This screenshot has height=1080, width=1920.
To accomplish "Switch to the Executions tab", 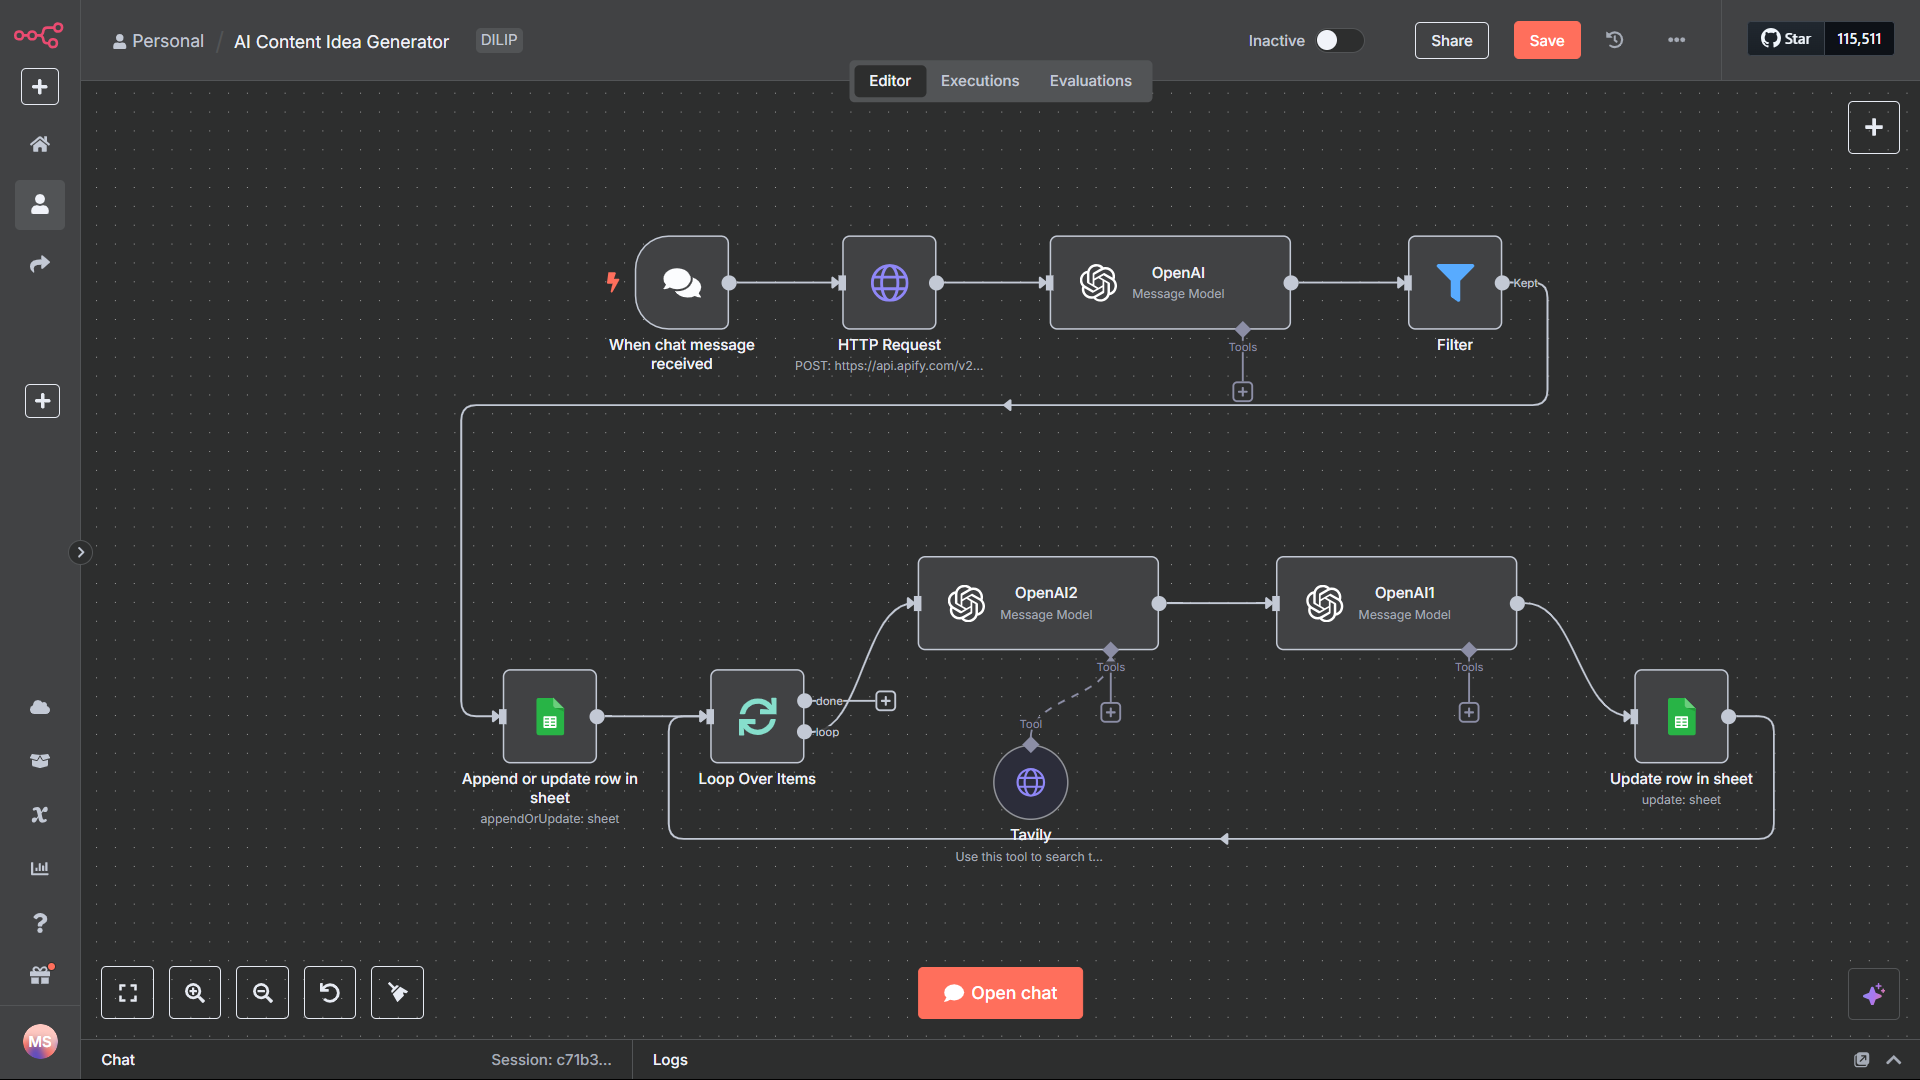I will pyautogui.click(x=979, y=81).
